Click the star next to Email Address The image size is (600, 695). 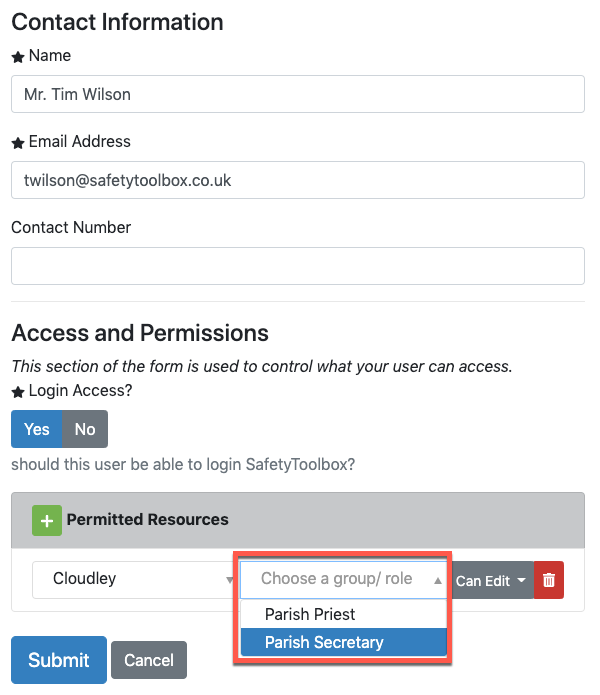pyautogui.click(x=18, y=144)
